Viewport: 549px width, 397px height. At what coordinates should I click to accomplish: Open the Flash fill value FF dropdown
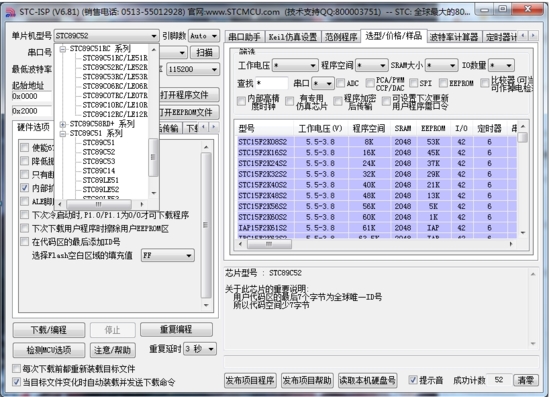[168, 255]
